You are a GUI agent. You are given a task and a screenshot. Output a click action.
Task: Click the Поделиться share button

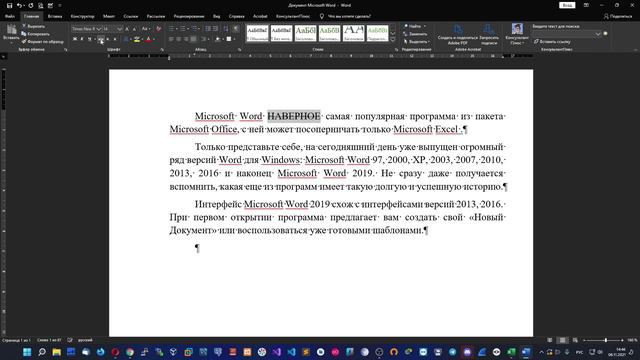click(618, 16)
